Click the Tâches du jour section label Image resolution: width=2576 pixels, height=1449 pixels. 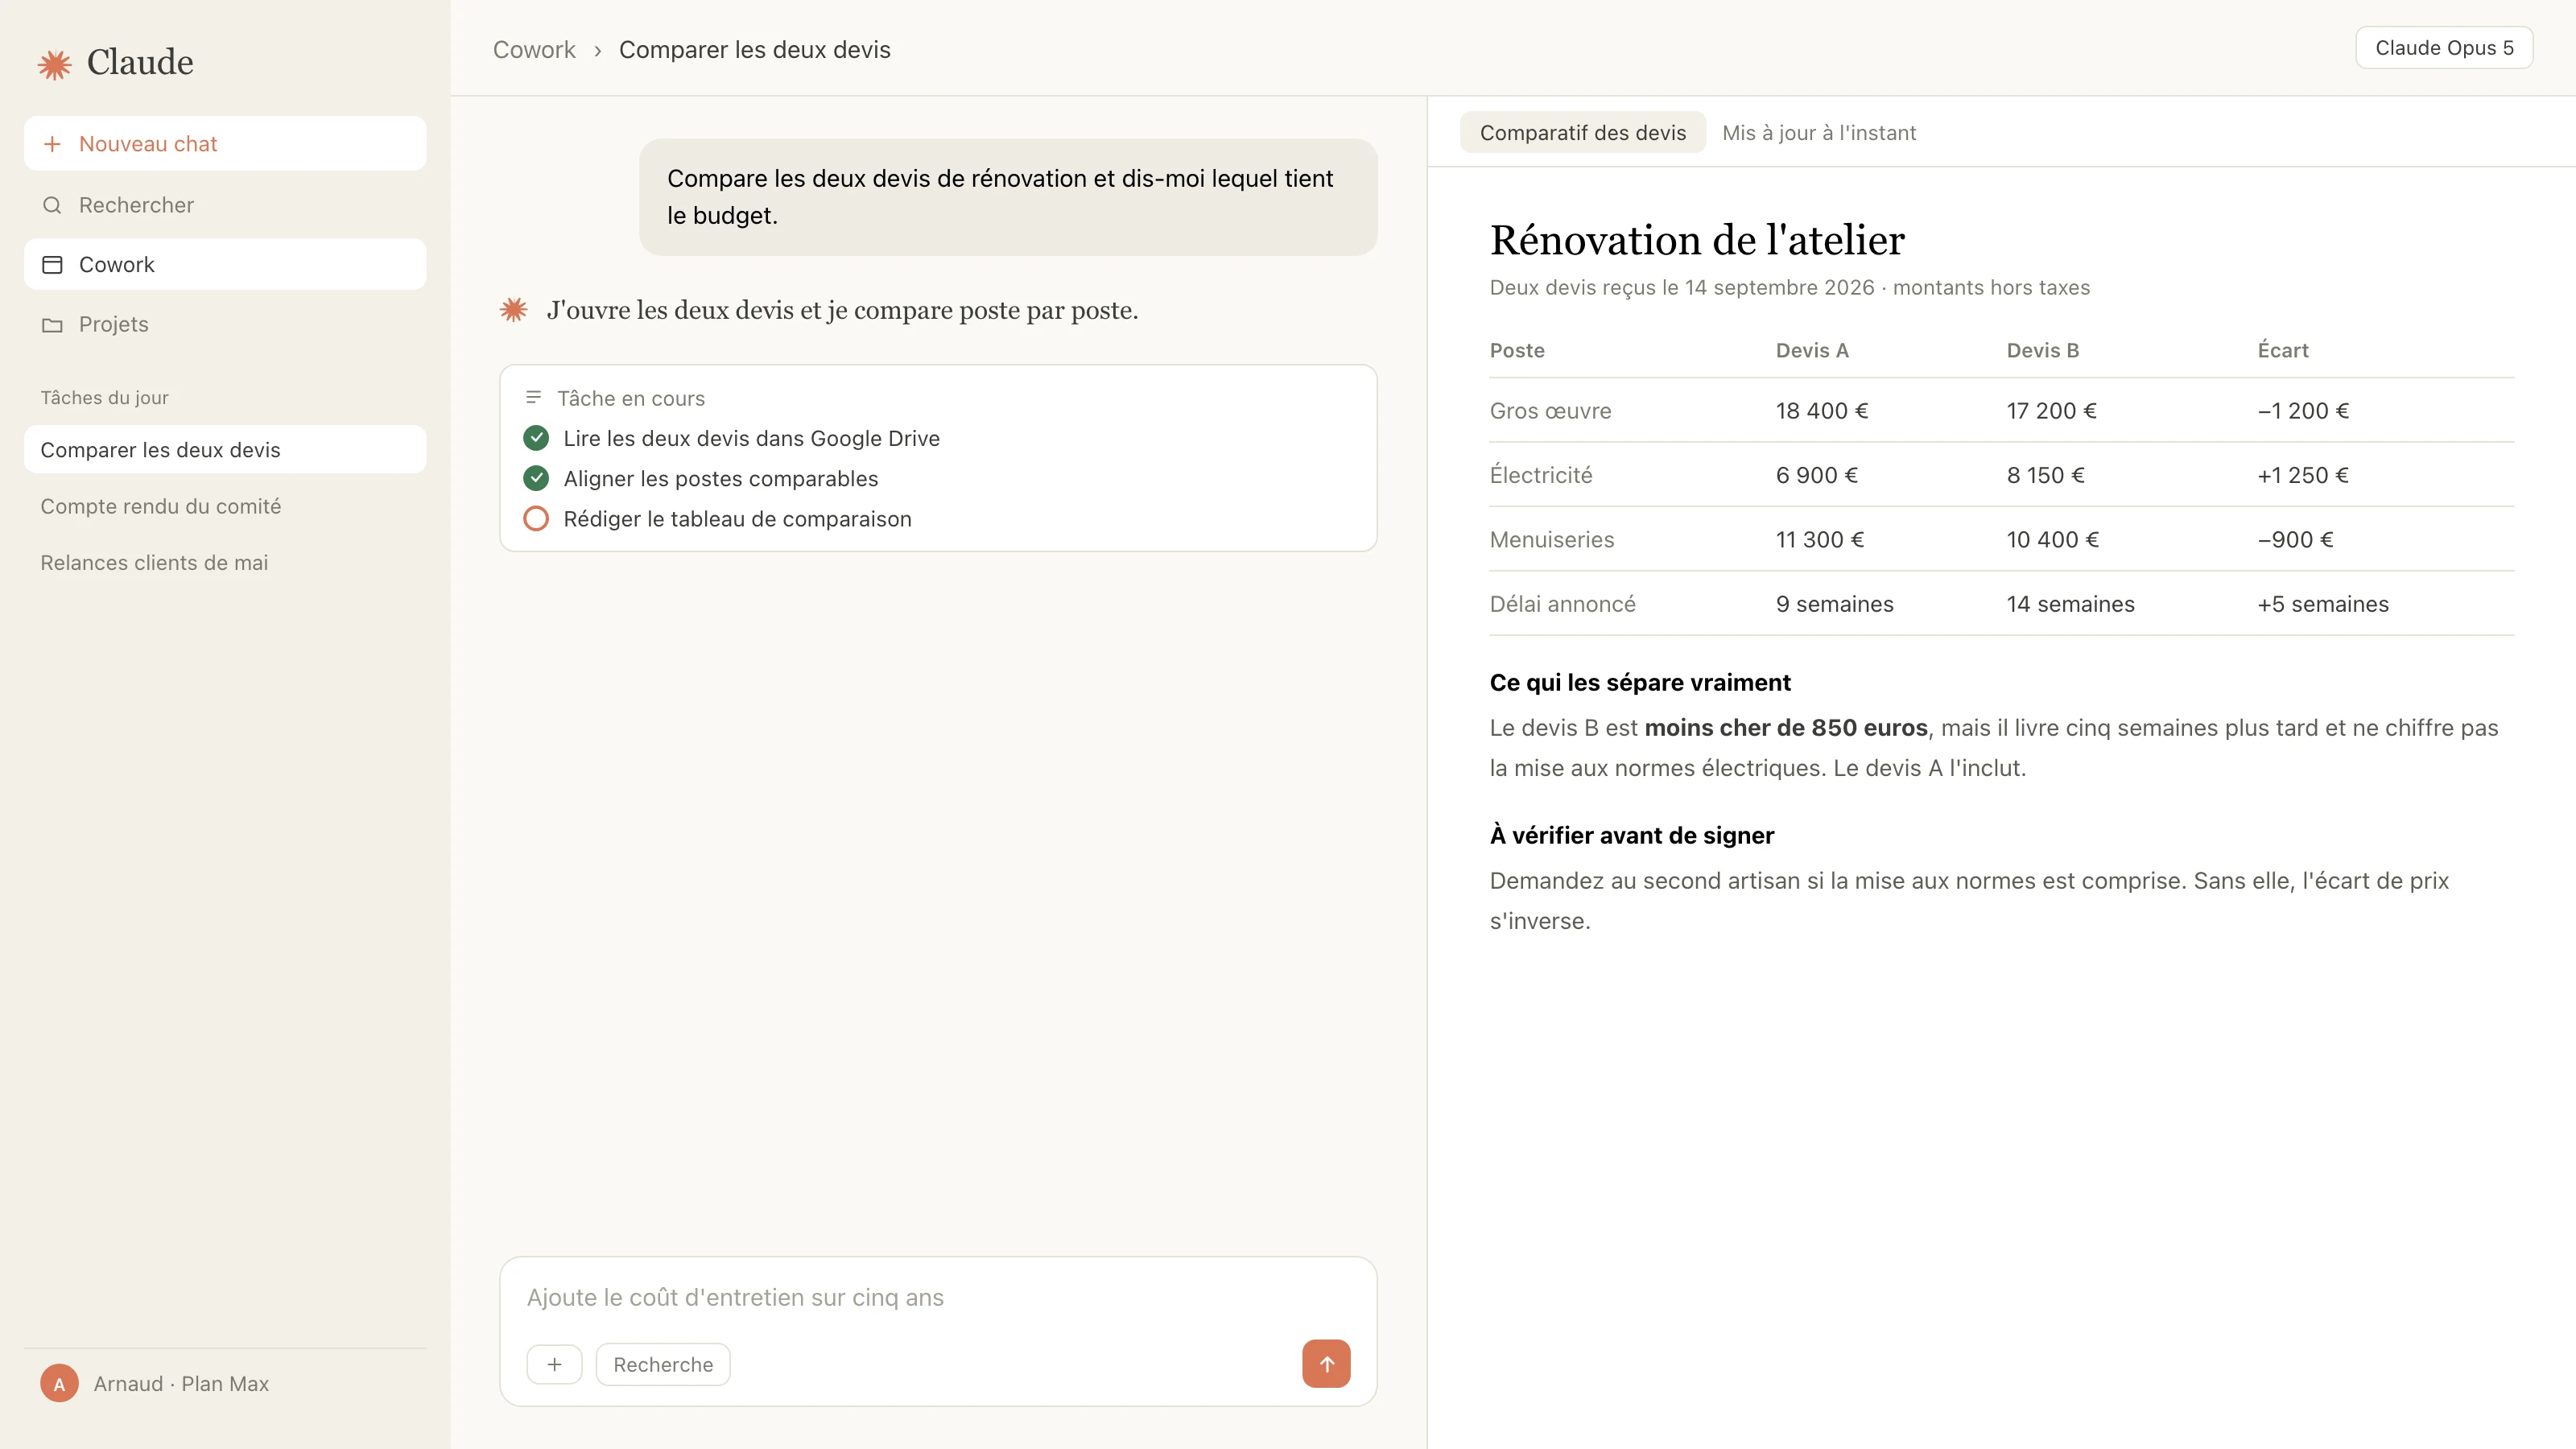pyautogui.click(x=104, y=398)
